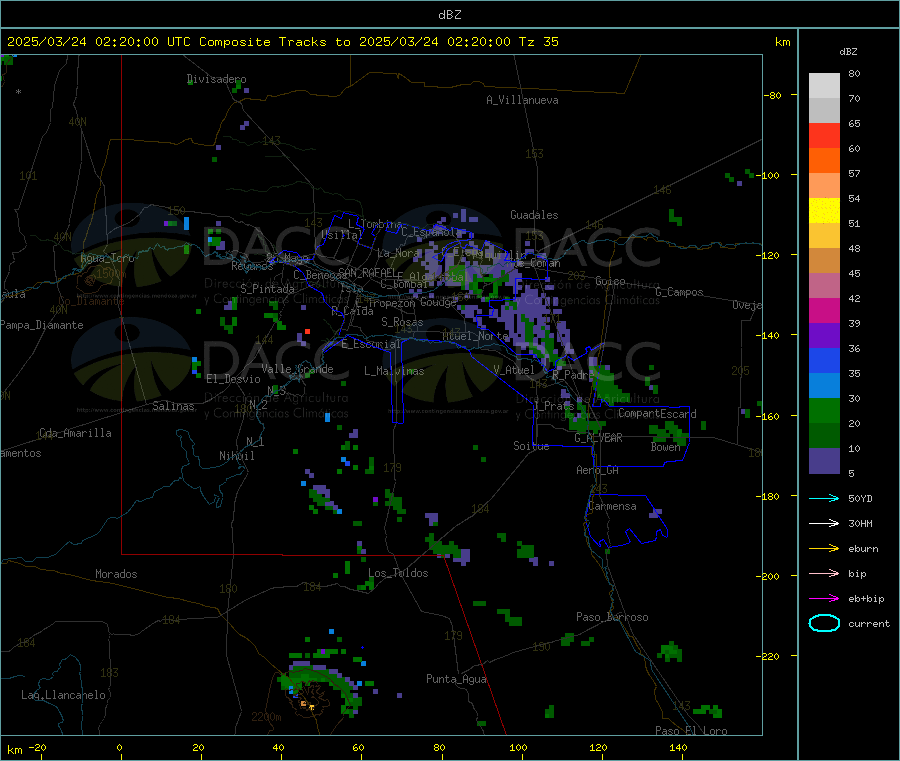Image resolution: width=900 pixels, height=761 pixels.
Task: Click the Los_Toldos label
Action: (x=398, y=573)
